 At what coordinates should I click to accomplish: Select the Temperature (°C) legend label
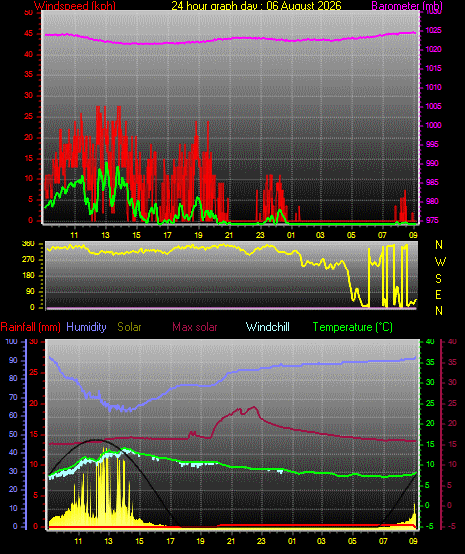353,327
